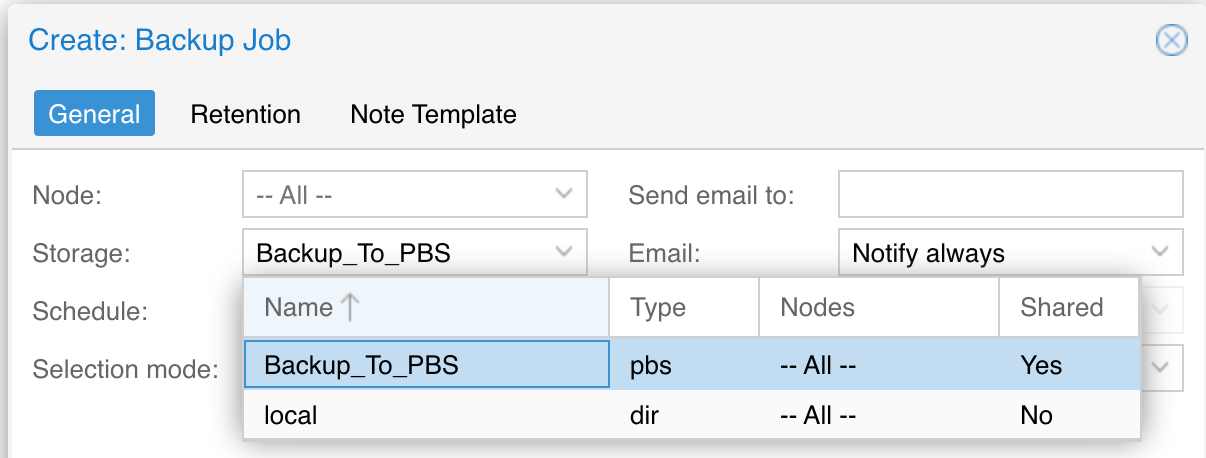The width and height of the screenshot is (1206, 458).
Task: Open the Retention tab
Action: 246,114
